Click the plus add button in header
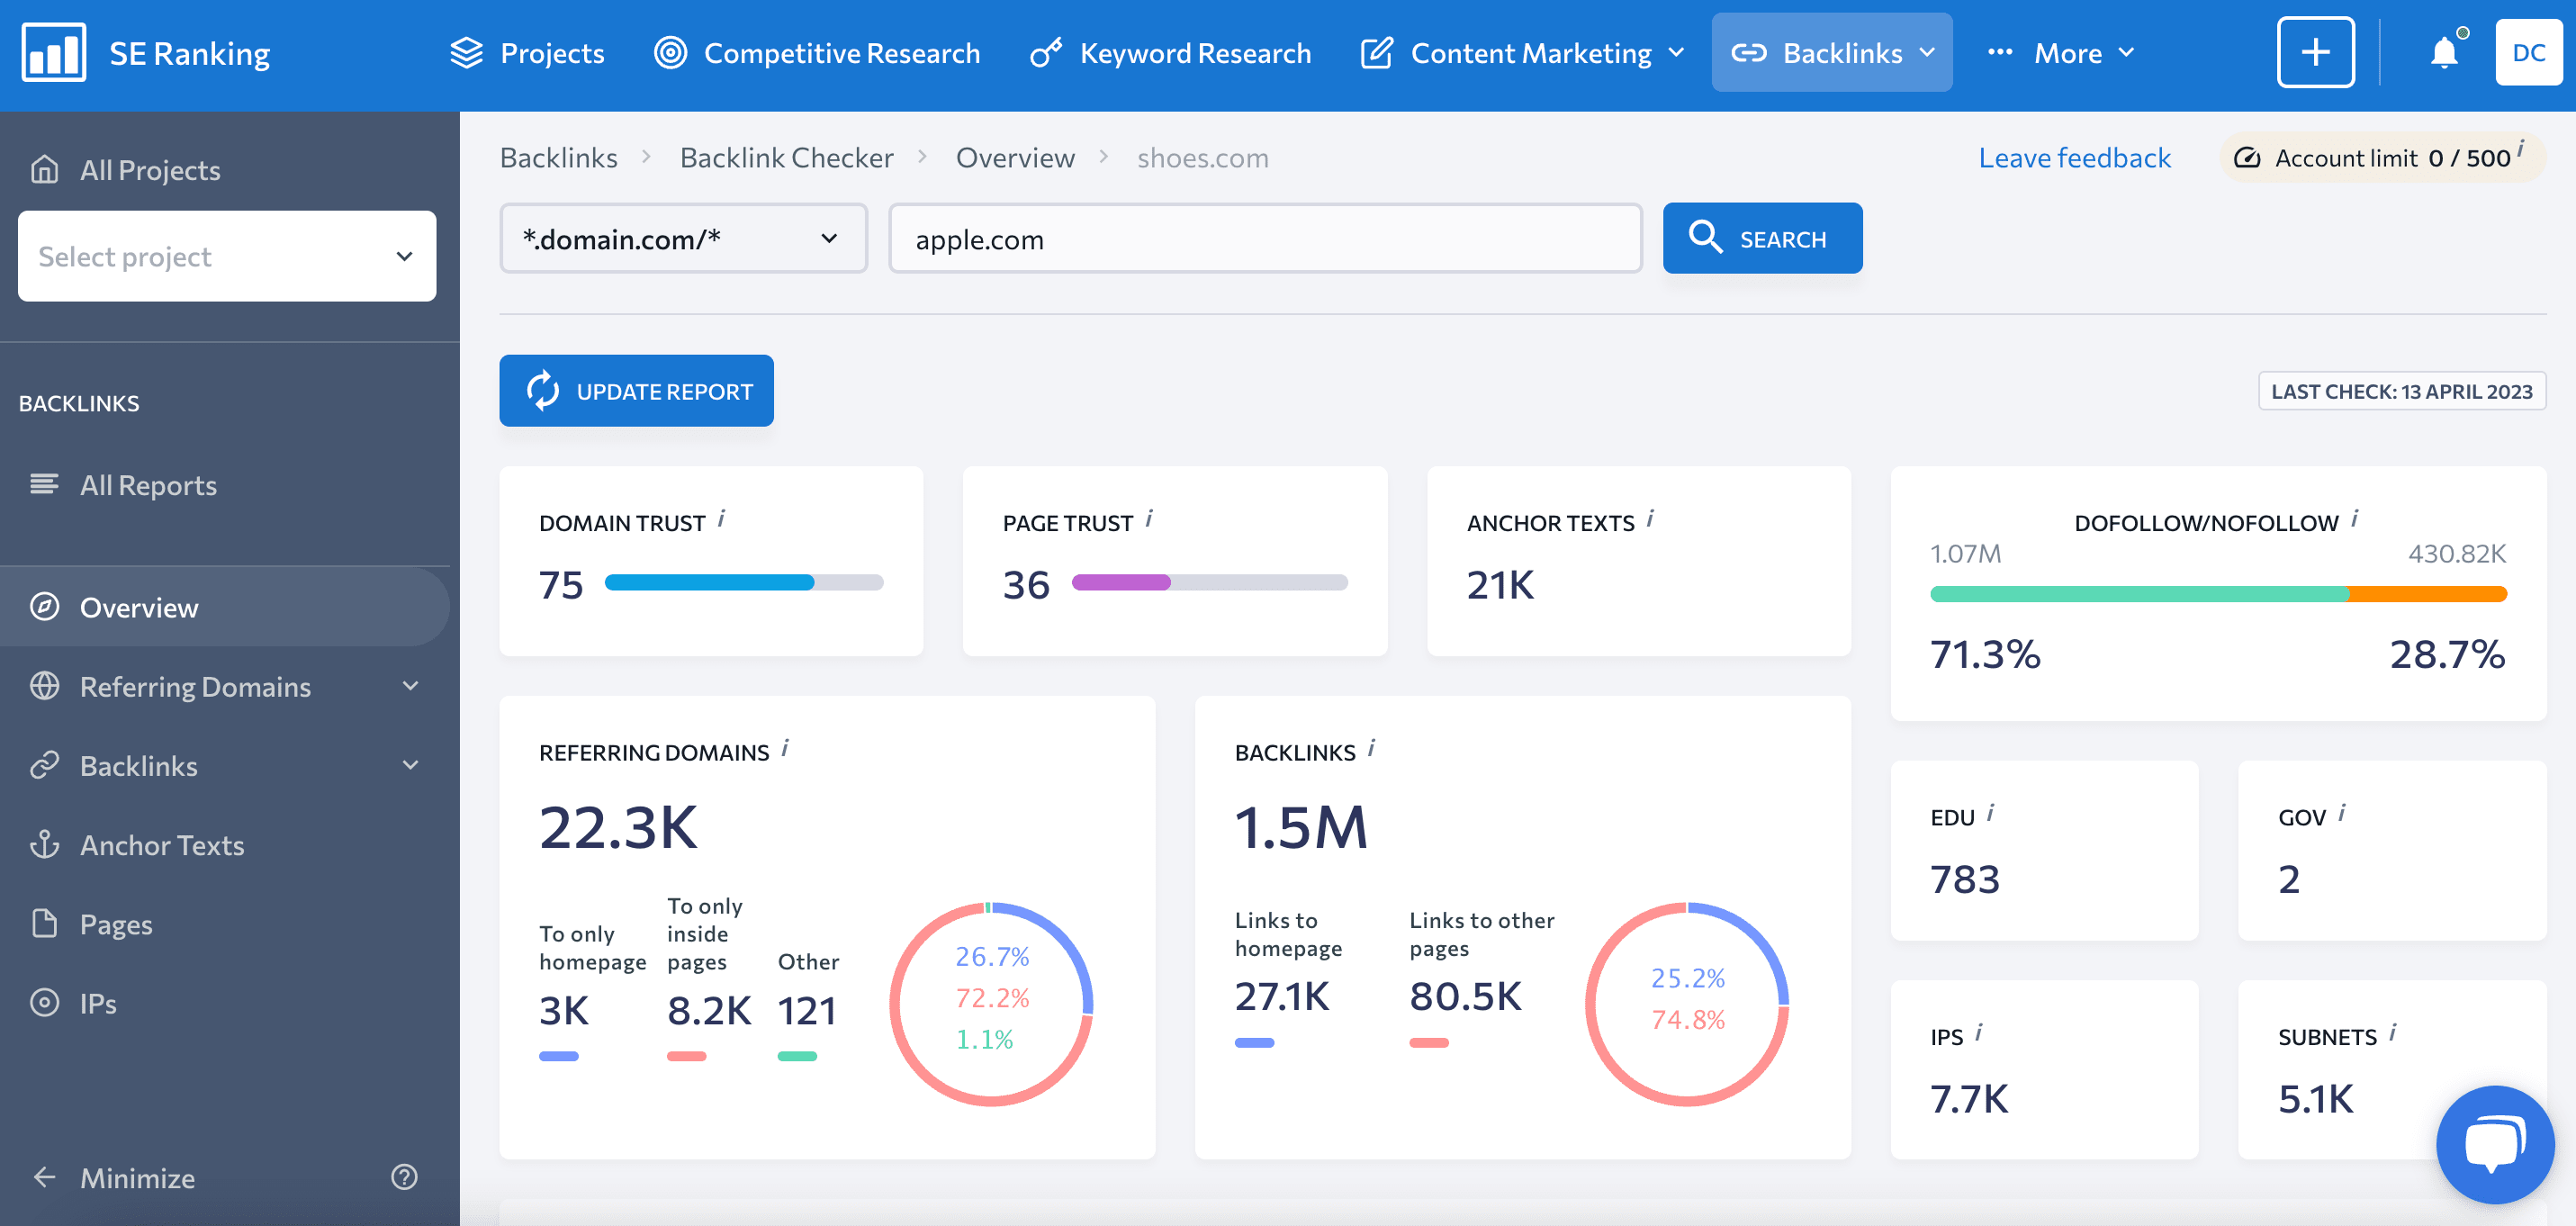The width and height of the screenshot is (2576, 1226). pyautogui.click(x=2315, y=52)
